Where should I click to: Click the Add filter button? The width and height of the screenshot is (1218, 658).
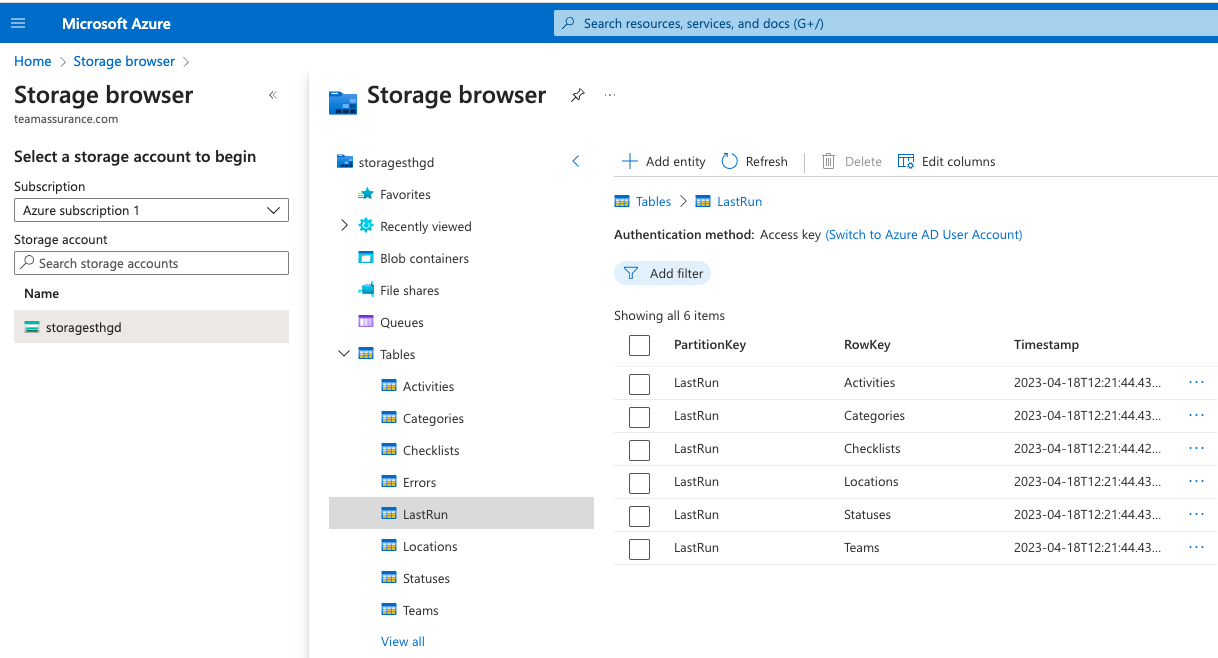(663, 273)
